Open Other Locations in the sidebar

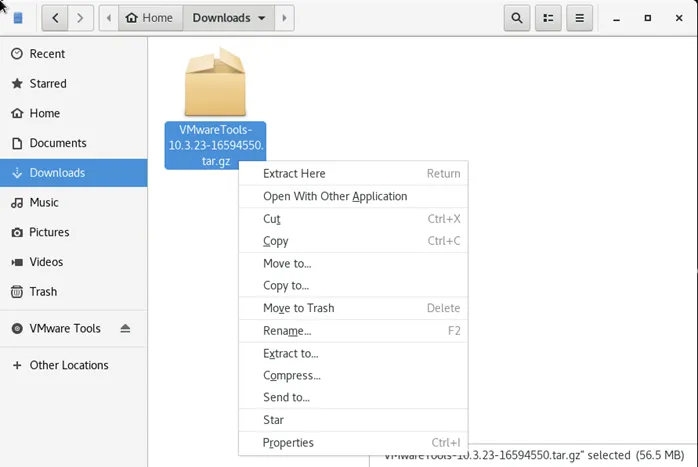click(x=73, y=365)
